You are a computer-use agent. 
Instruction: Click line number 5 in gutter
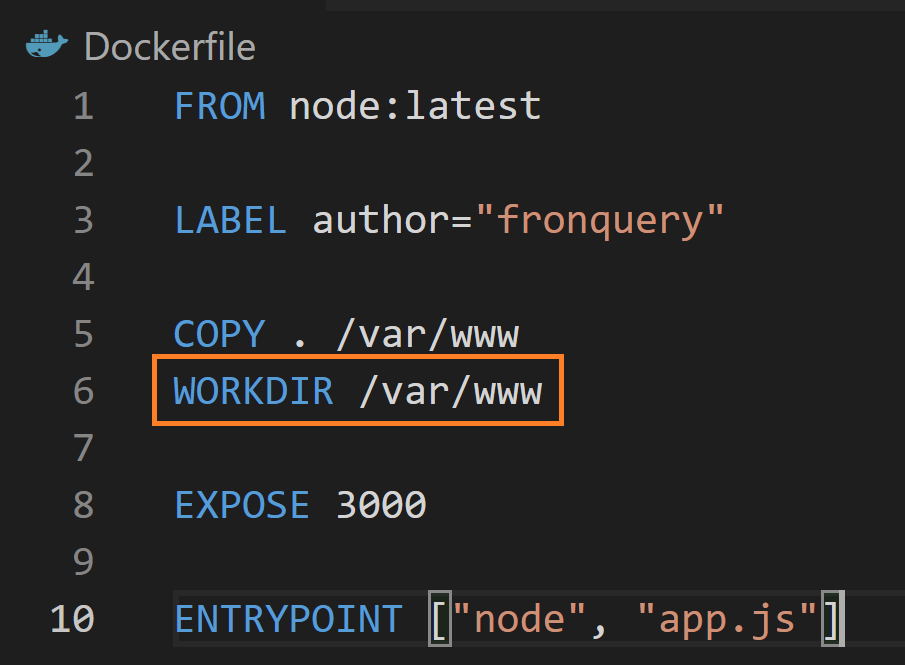84,334
